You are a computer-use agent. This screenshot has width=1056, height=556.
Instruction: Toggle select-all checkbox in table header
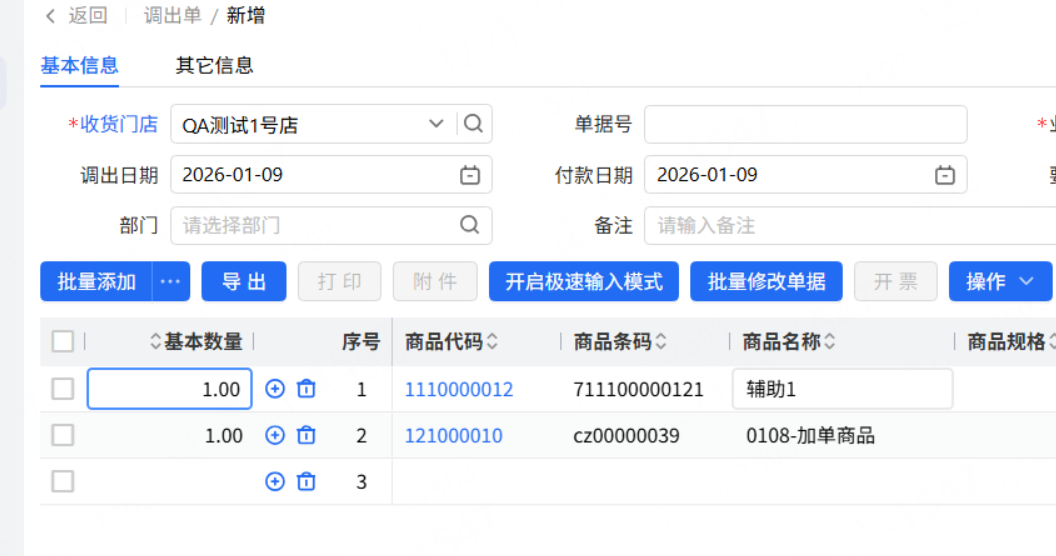pos(63,341)
